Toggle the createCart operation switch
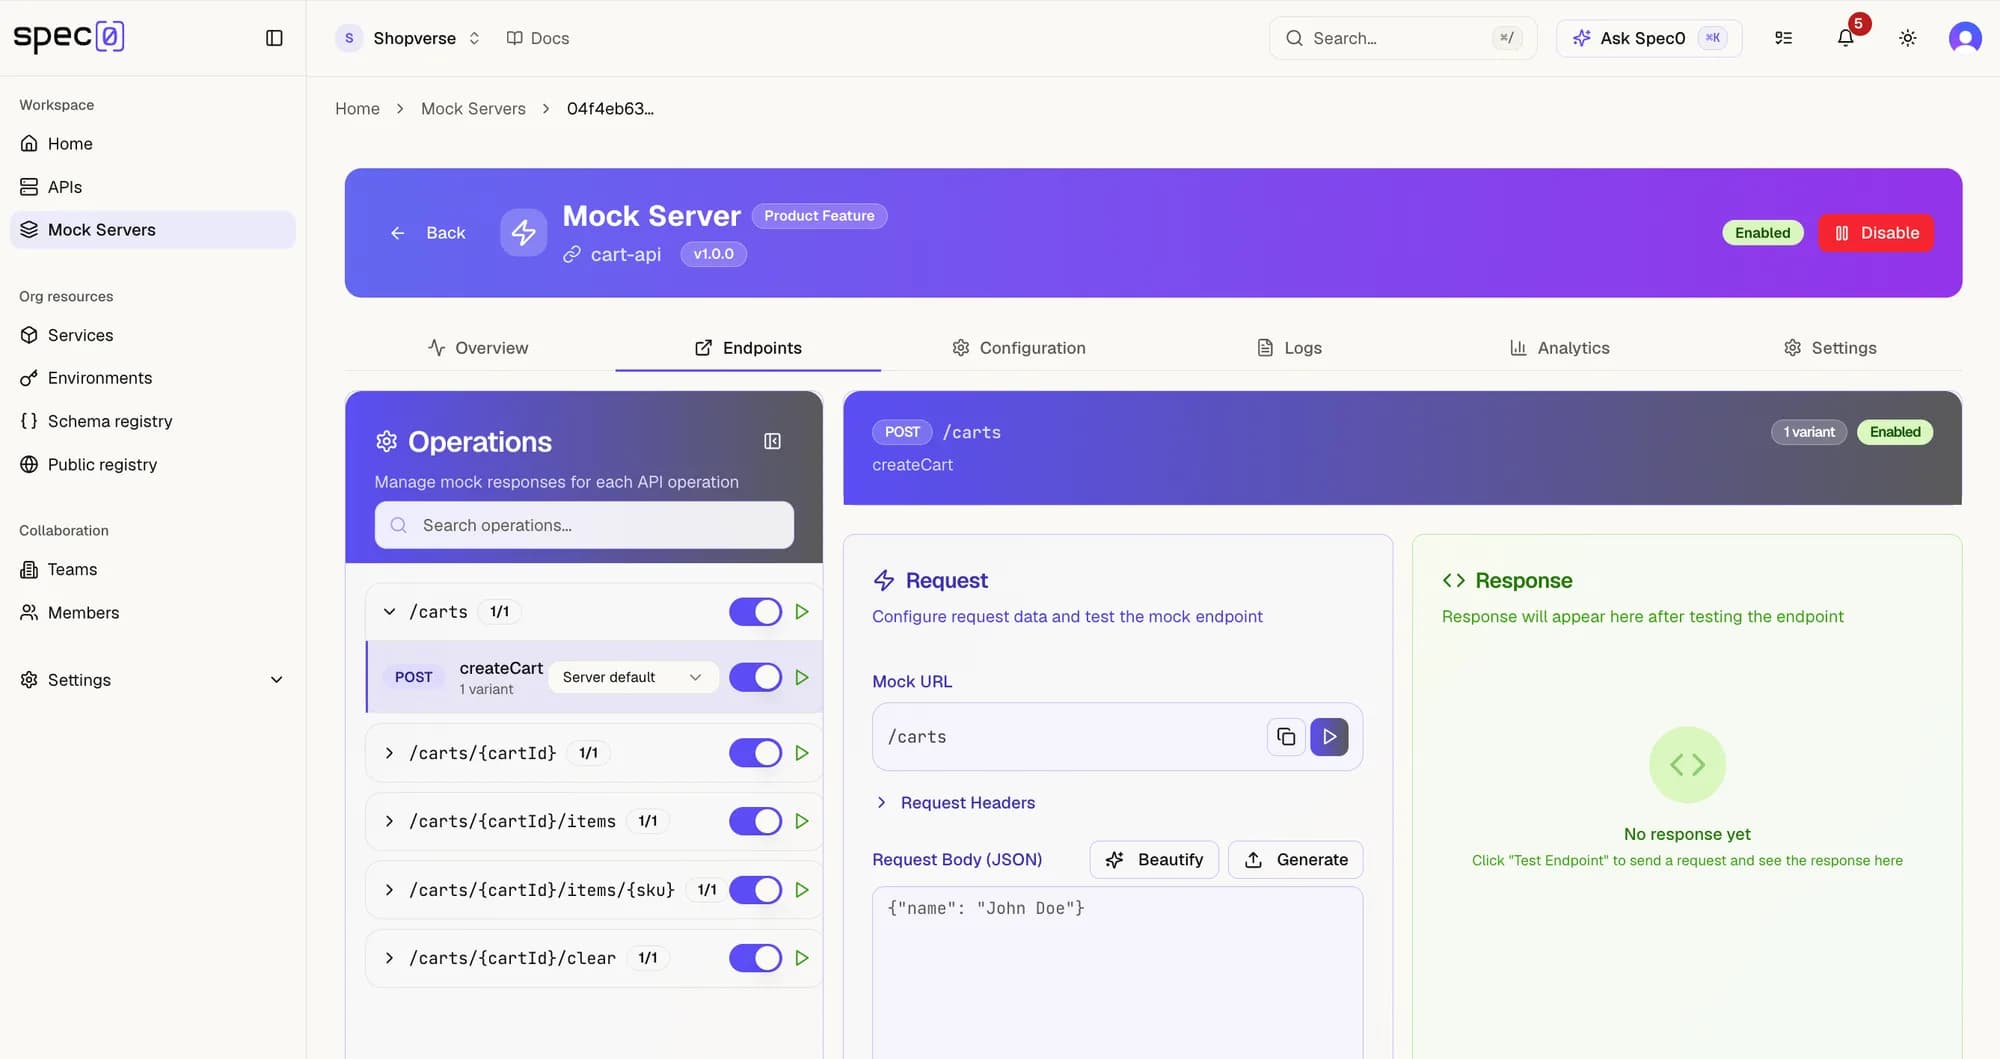The width and height of the screenshot is (2000, 1059). (x=755, y=677)
